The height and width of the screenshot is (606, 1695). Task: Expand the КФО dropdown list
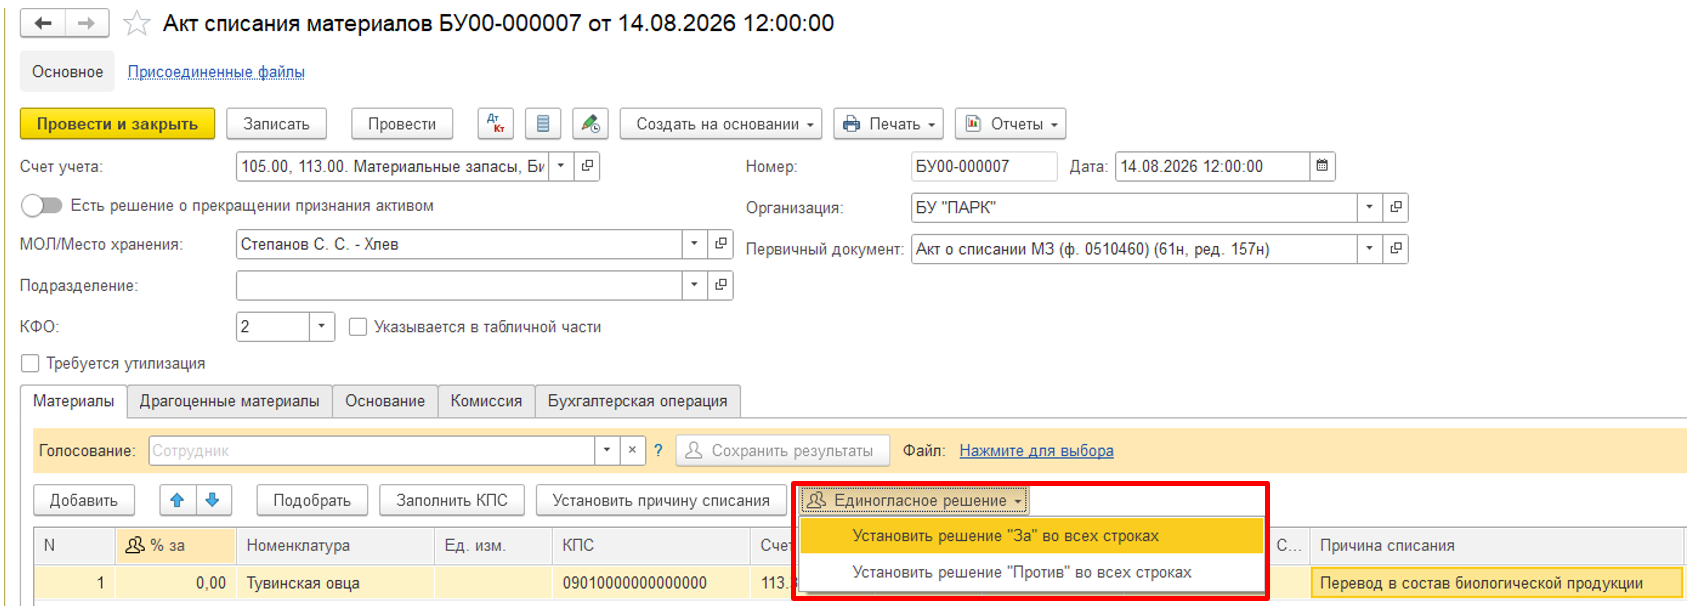[321, 326]
